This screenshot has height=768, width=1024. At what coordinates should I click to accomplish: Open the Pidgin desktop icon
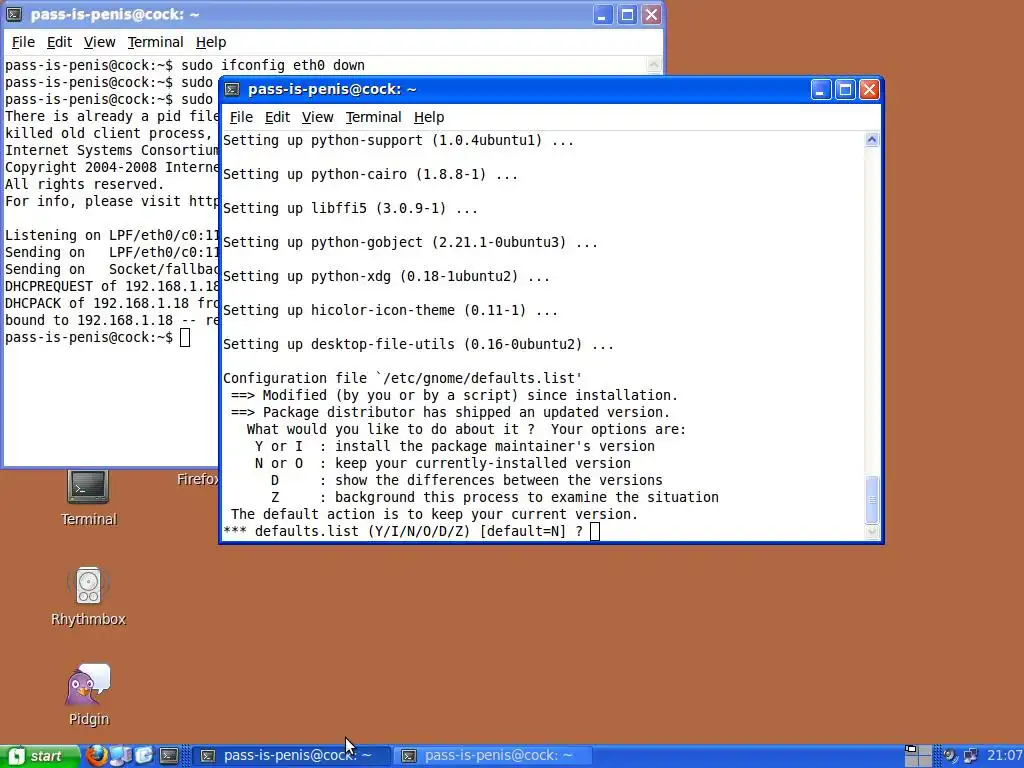(x=88, y=695)
